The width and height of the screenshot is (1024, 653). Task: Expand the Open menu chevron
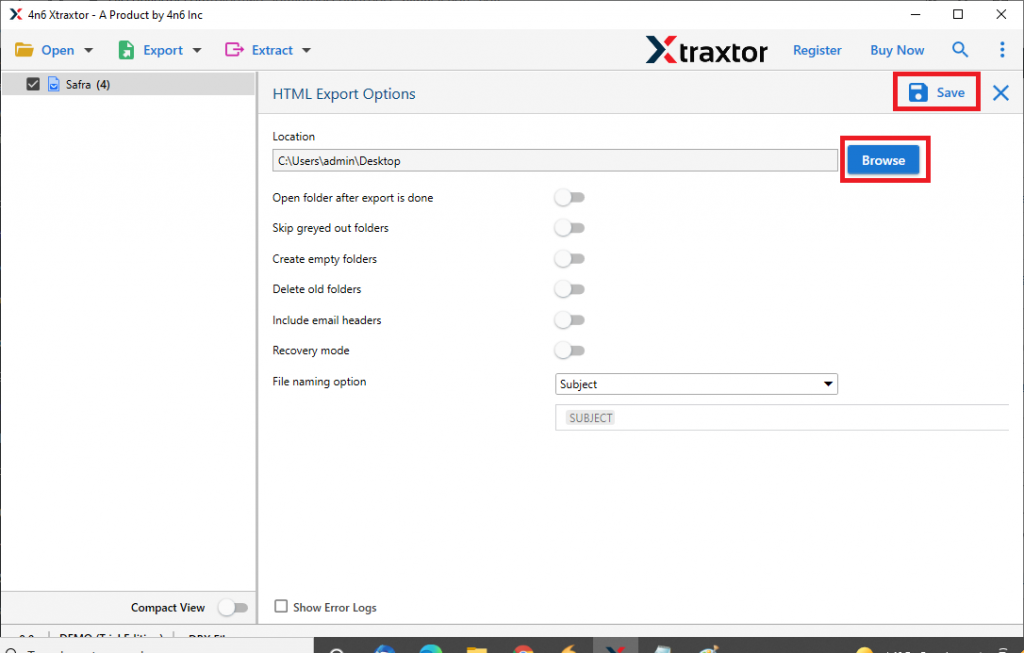[x=88, y=49]
